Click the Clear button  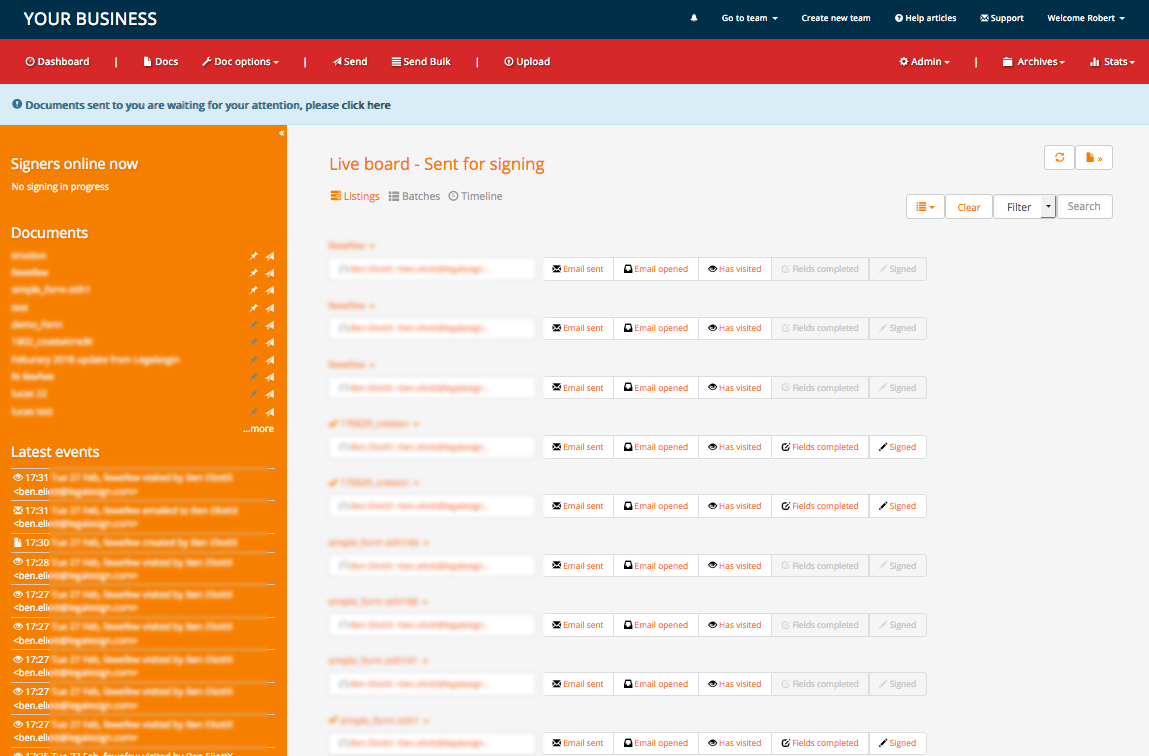[969, 207]
